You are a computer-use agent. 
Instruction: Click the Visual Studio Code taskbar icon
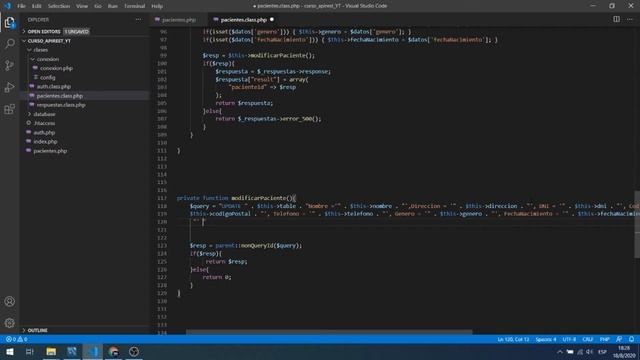(x=93, y=351)
